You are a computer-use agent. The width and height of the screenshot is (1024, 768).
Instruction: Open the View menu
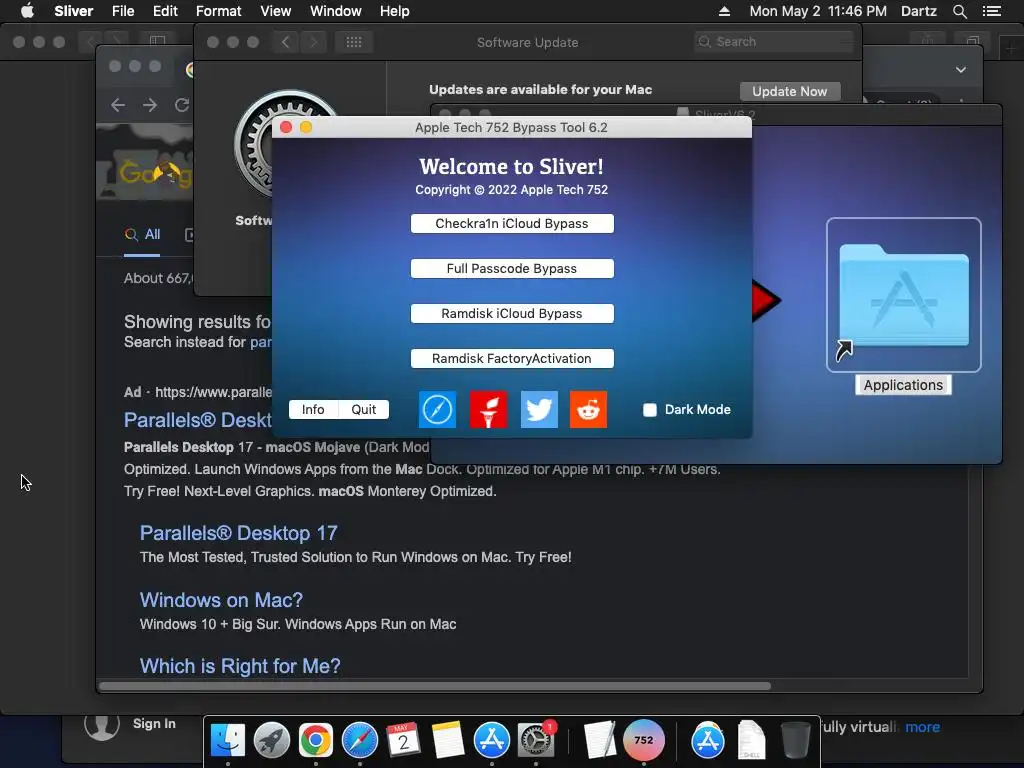(x=276, y=11)
